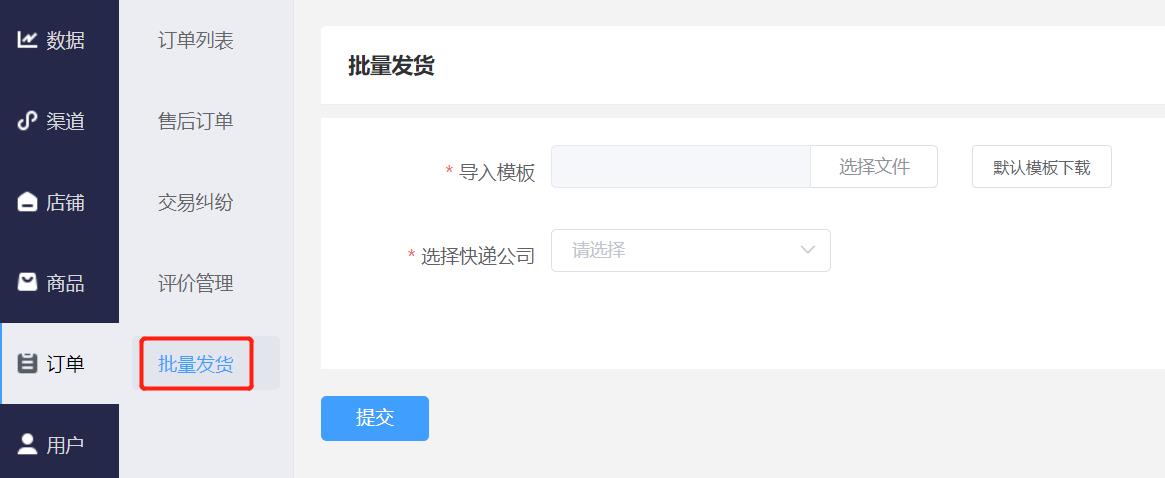Click the link-shaped icon beside 渠道

[x=27, y=120]
